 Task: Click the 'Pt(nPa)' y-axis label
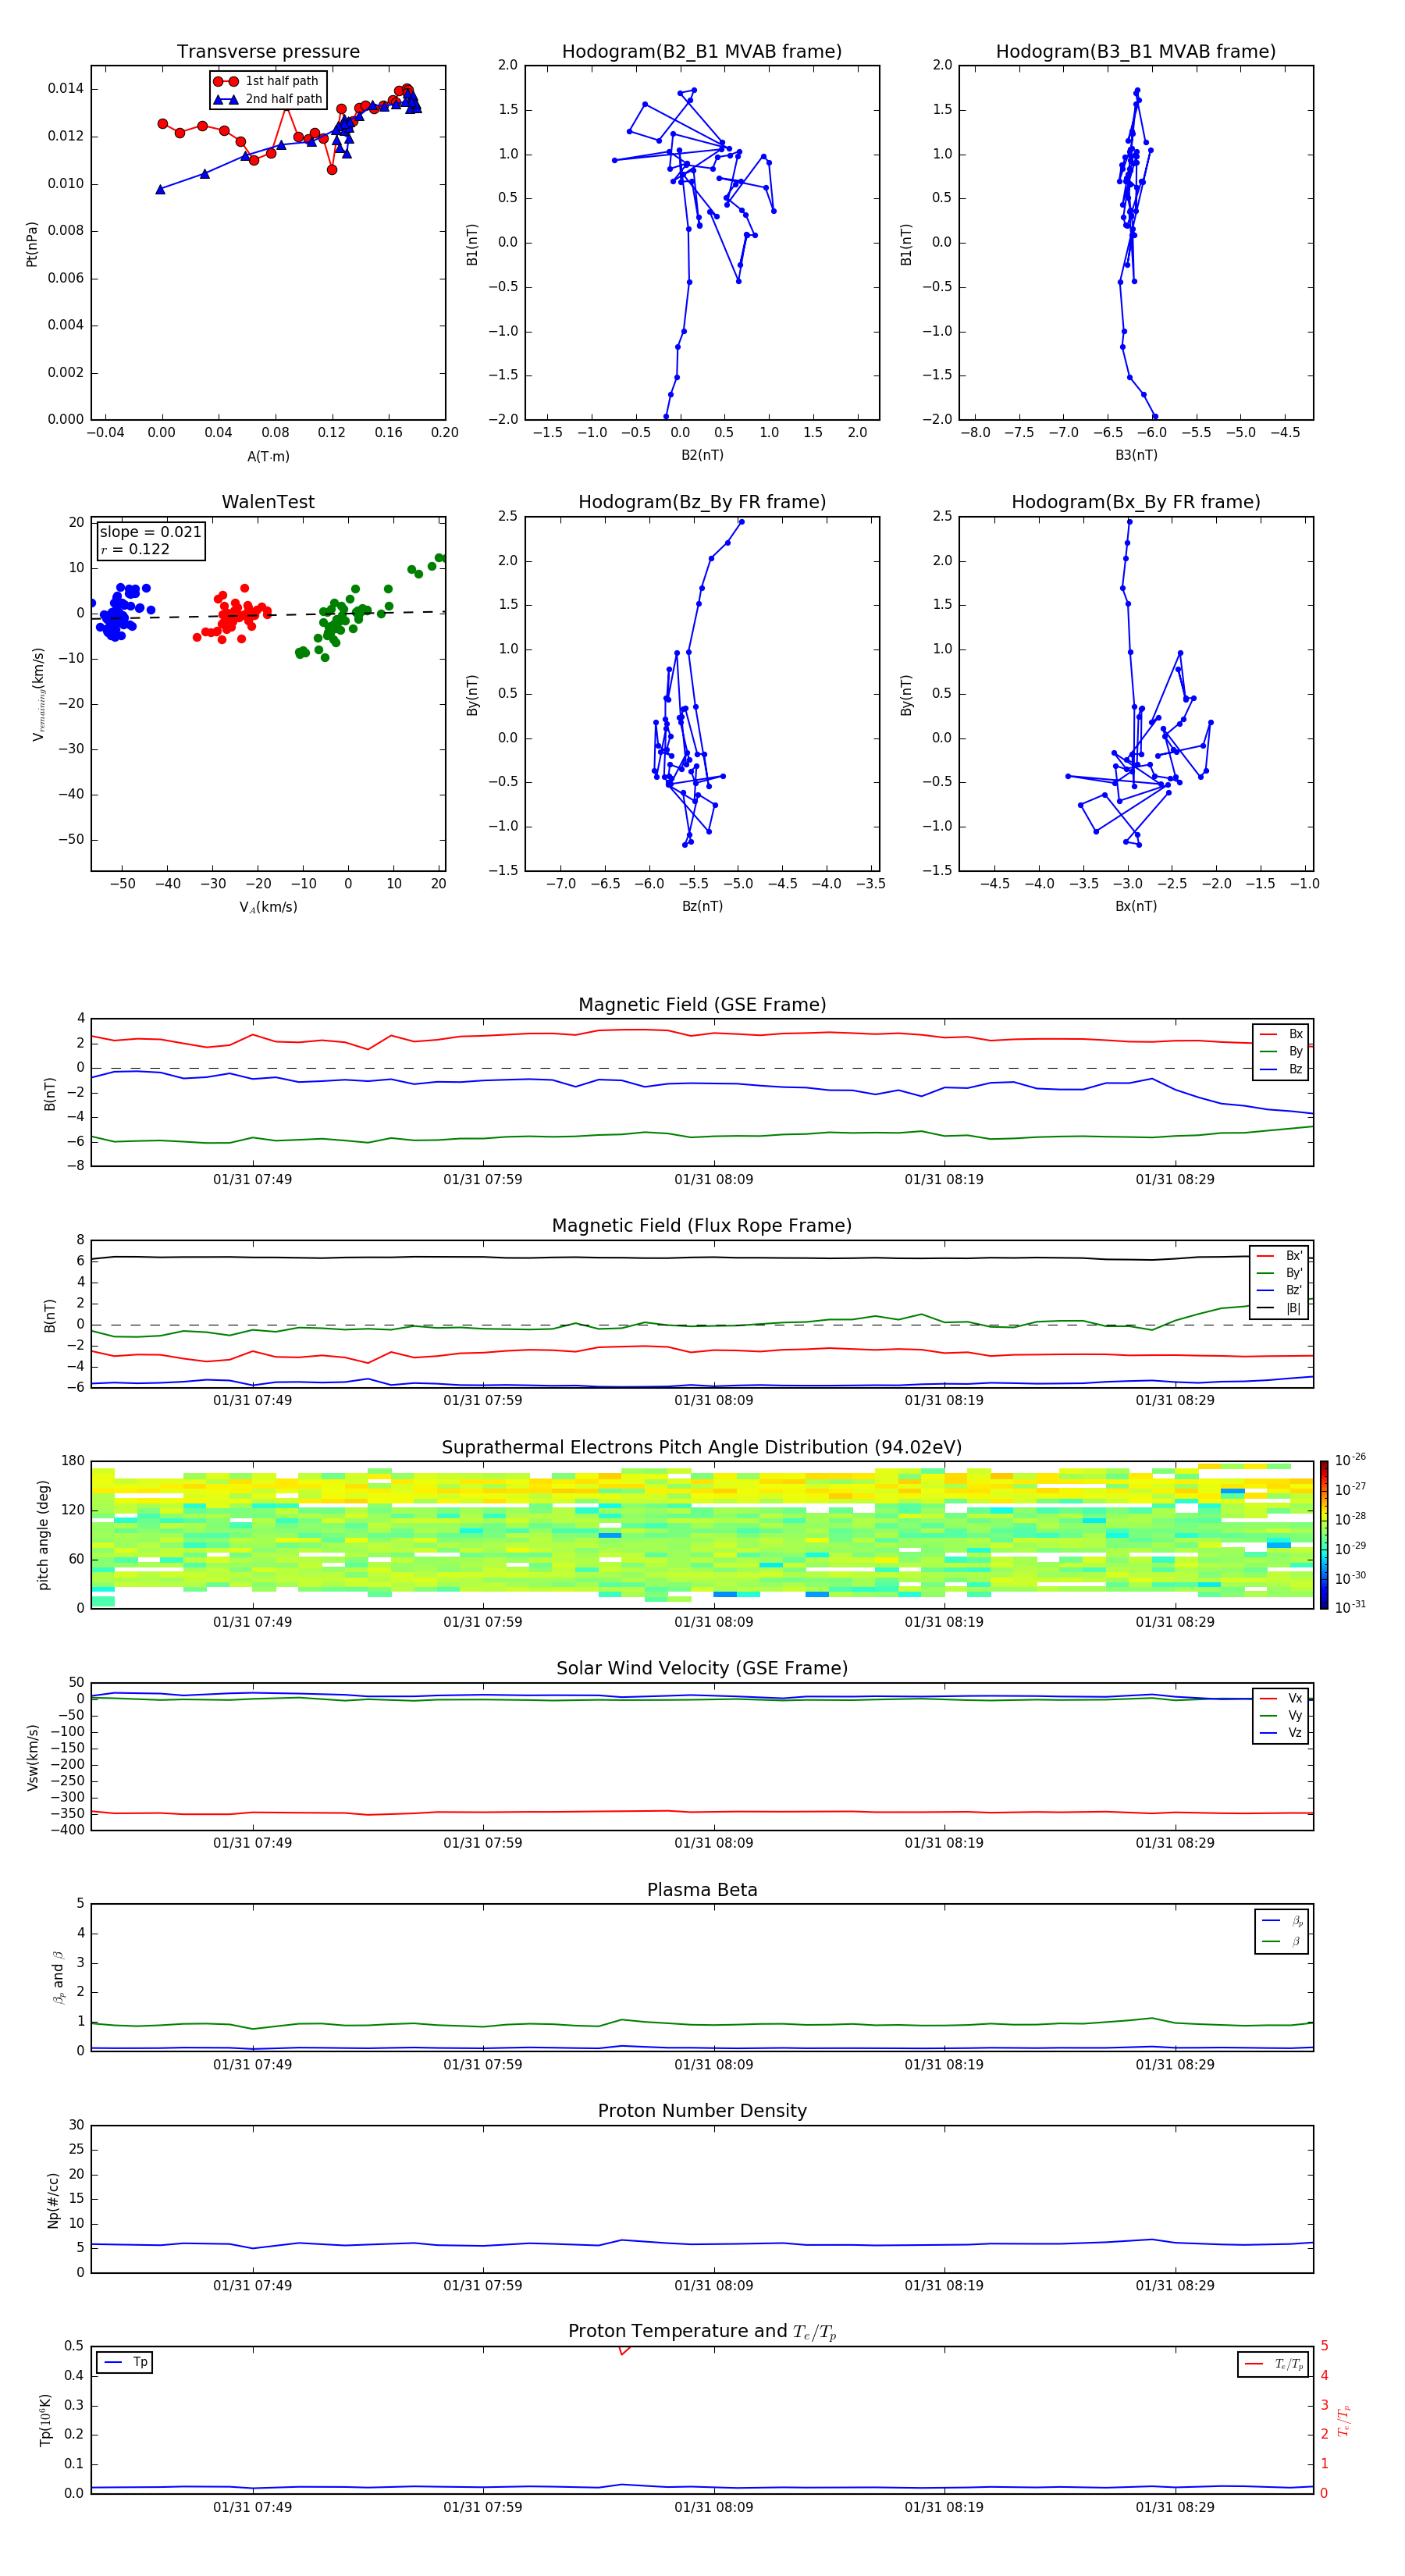[32, 244]
